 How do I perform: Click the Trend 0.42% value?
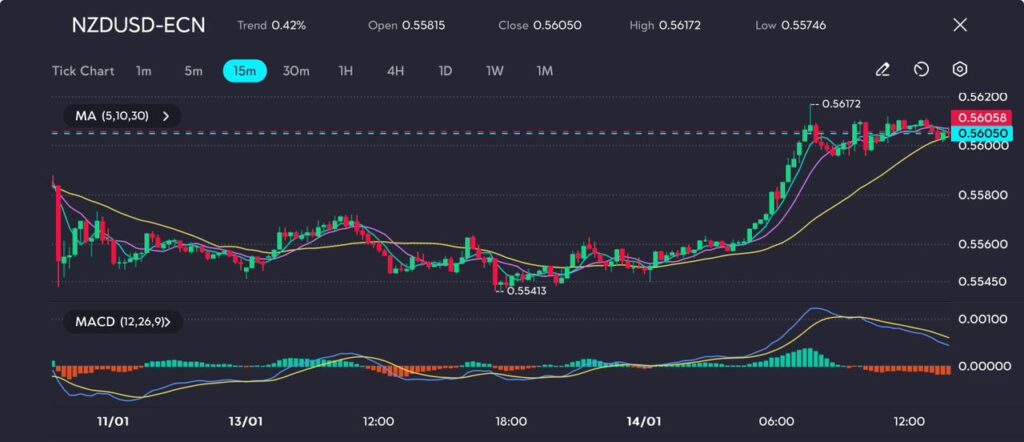point(271,25)
